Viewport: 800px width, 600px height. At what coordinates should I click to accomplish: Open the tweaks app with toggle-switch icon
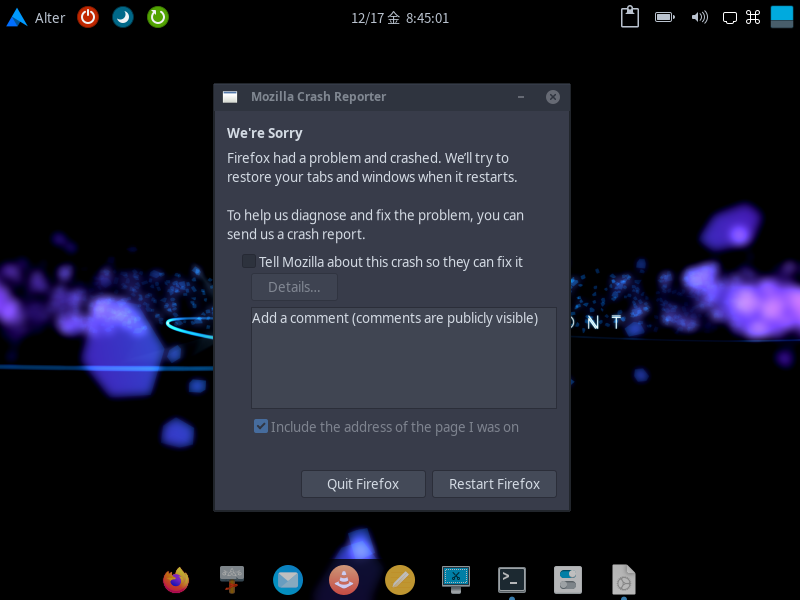[x=568, y=580]
